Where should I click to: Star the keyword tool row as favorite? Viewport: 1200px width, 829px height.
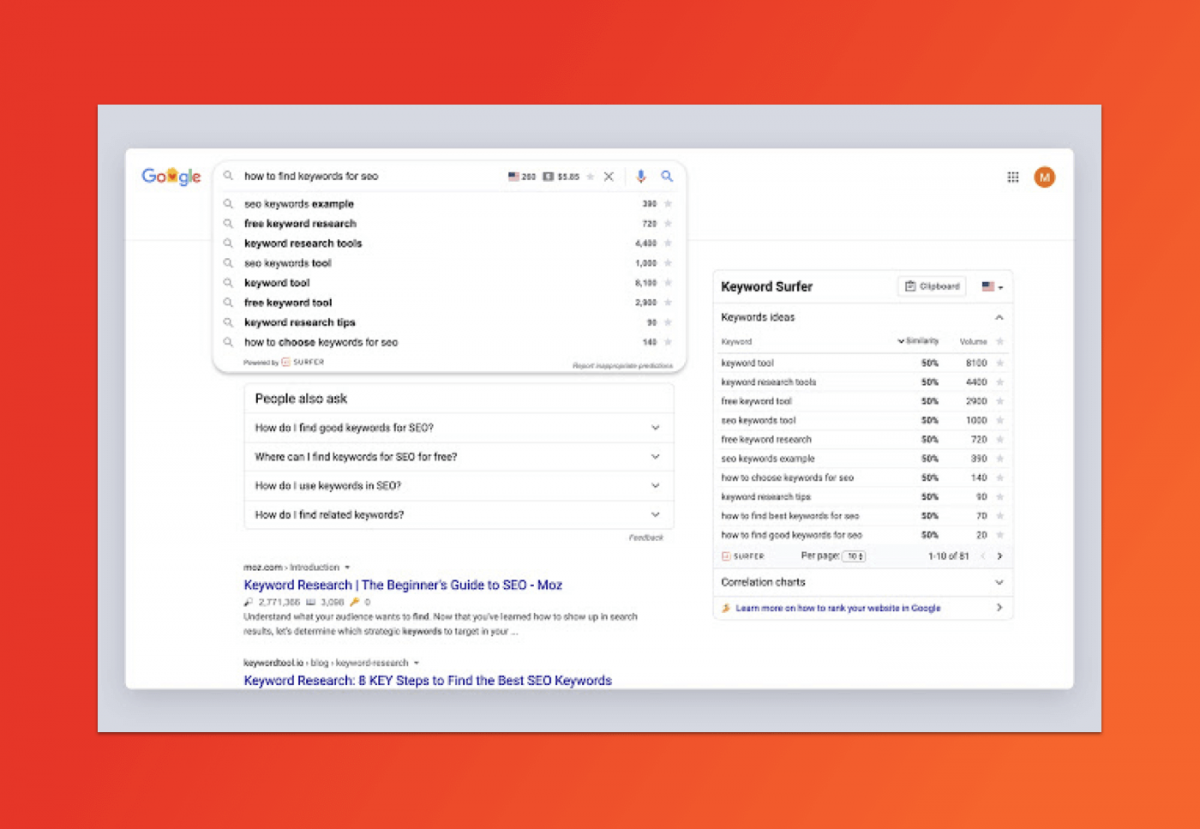[1000, 362]
